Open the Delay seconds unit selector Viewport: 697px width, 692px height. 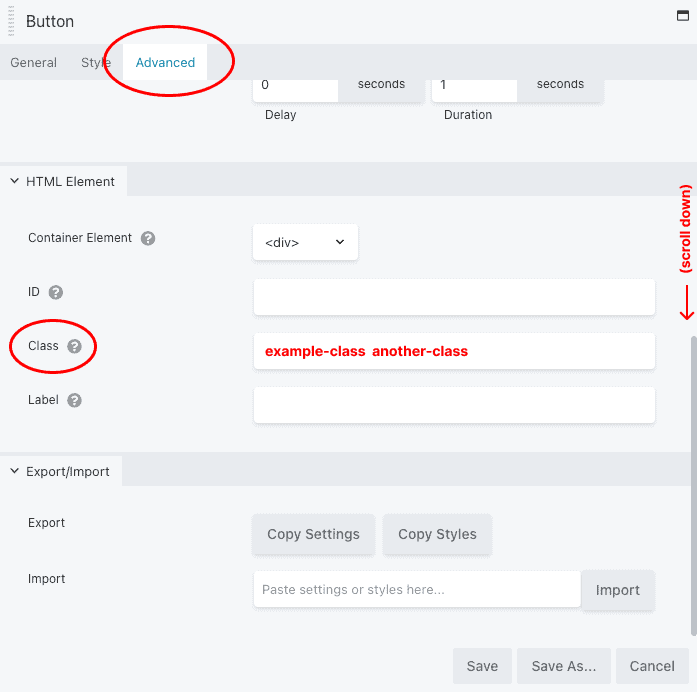[380, 84]
